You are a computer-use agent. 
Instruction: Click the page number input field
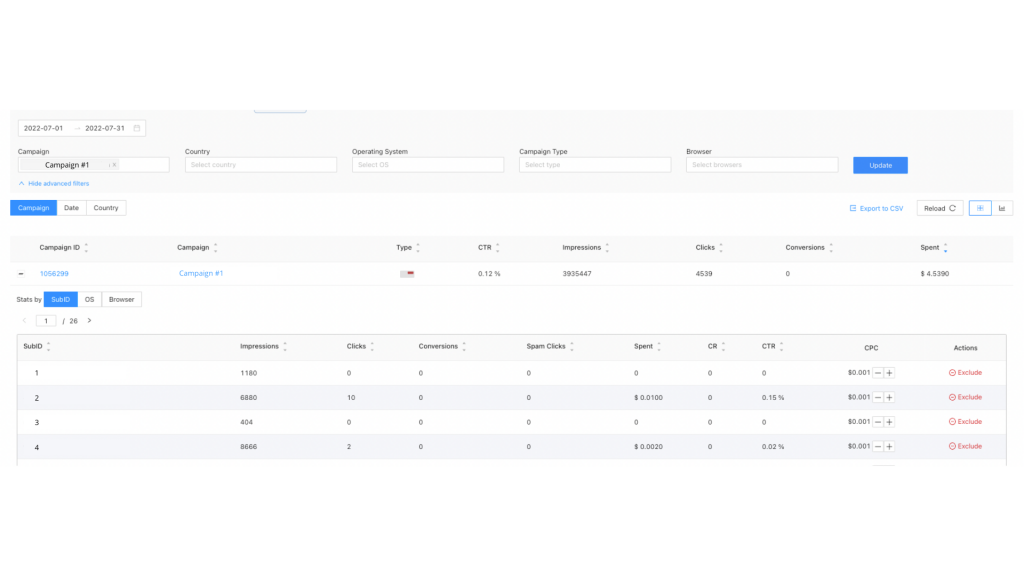46,321
